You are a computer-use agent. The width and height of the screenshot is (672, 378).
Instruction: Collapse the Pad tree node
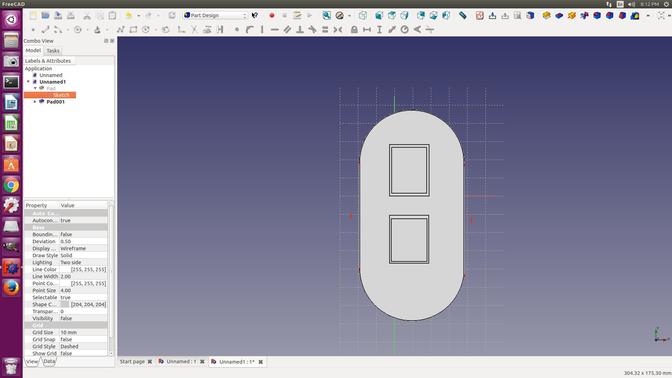(x=35, y=88)
